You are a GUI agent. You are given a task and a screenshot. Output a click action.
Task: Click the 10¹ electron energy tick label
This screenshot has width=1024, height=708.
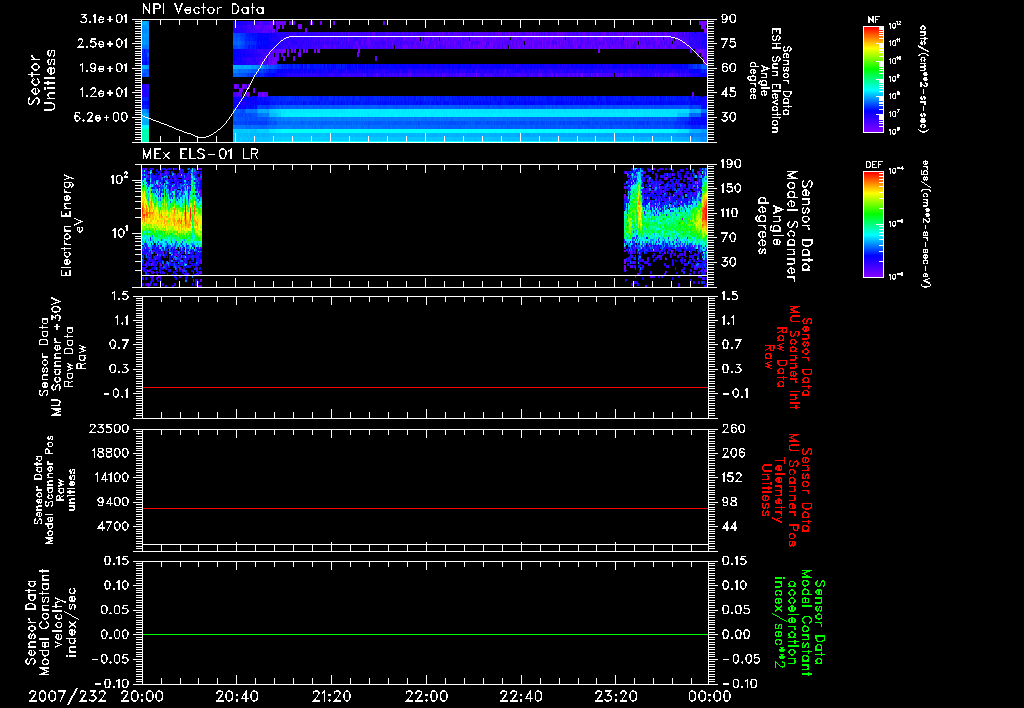pyautogui.click(x=119, y=233)
